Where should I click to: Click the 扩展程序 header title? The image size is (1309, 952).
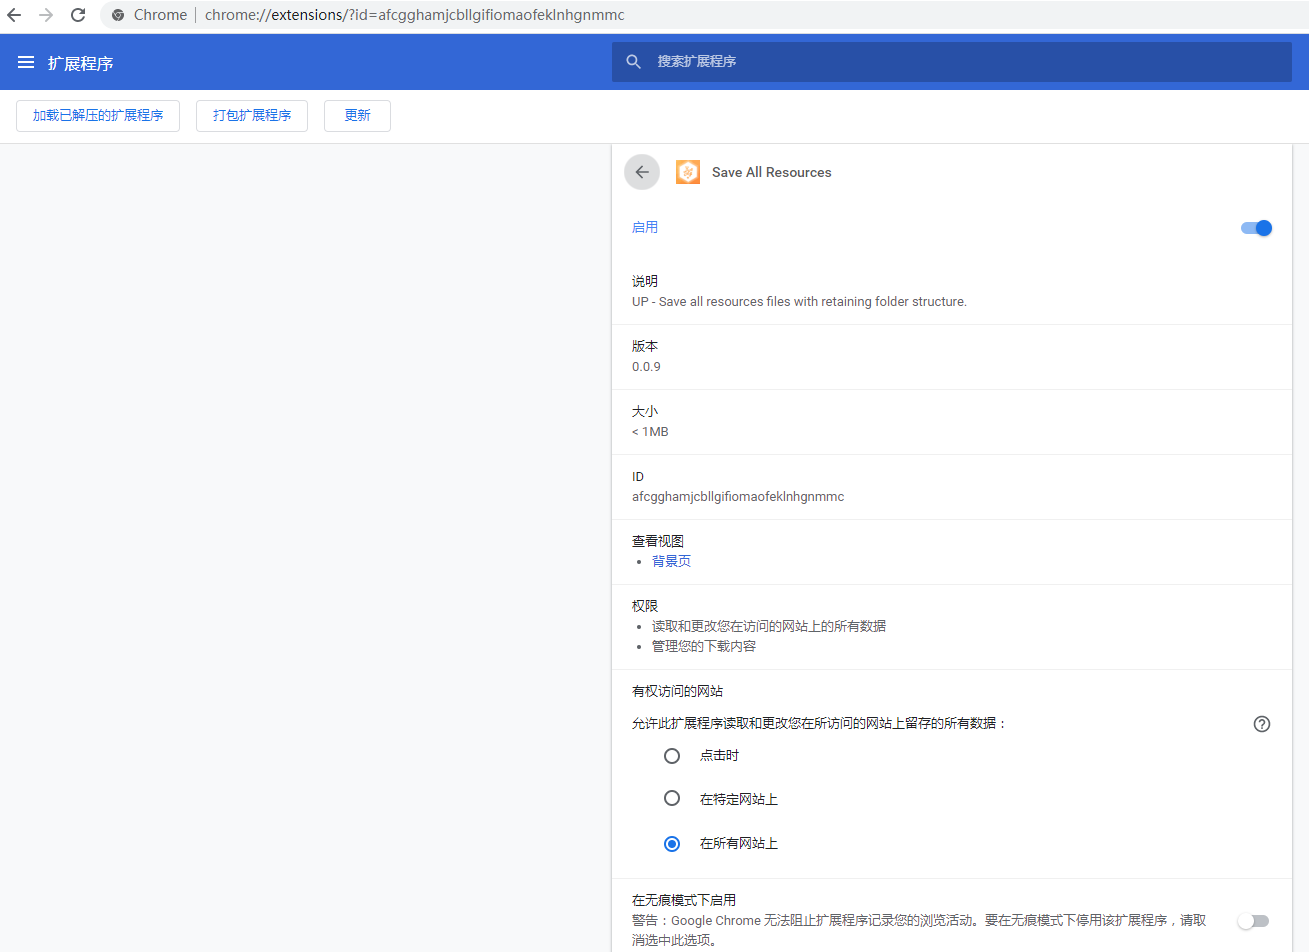tap(80, 63)
